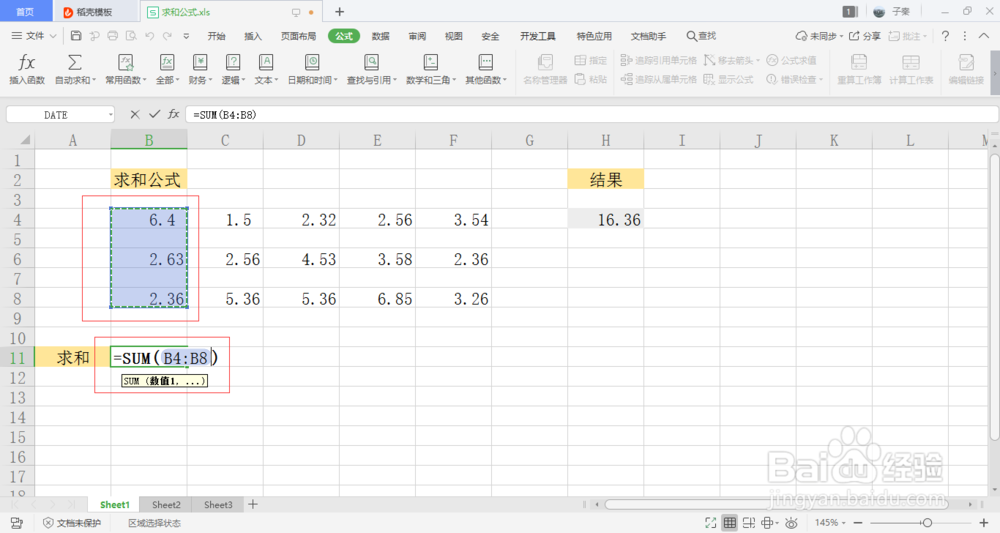The image size is (1000, 533).
Task: Click the 自动求和 sigma icon
Action: [75, 62]
